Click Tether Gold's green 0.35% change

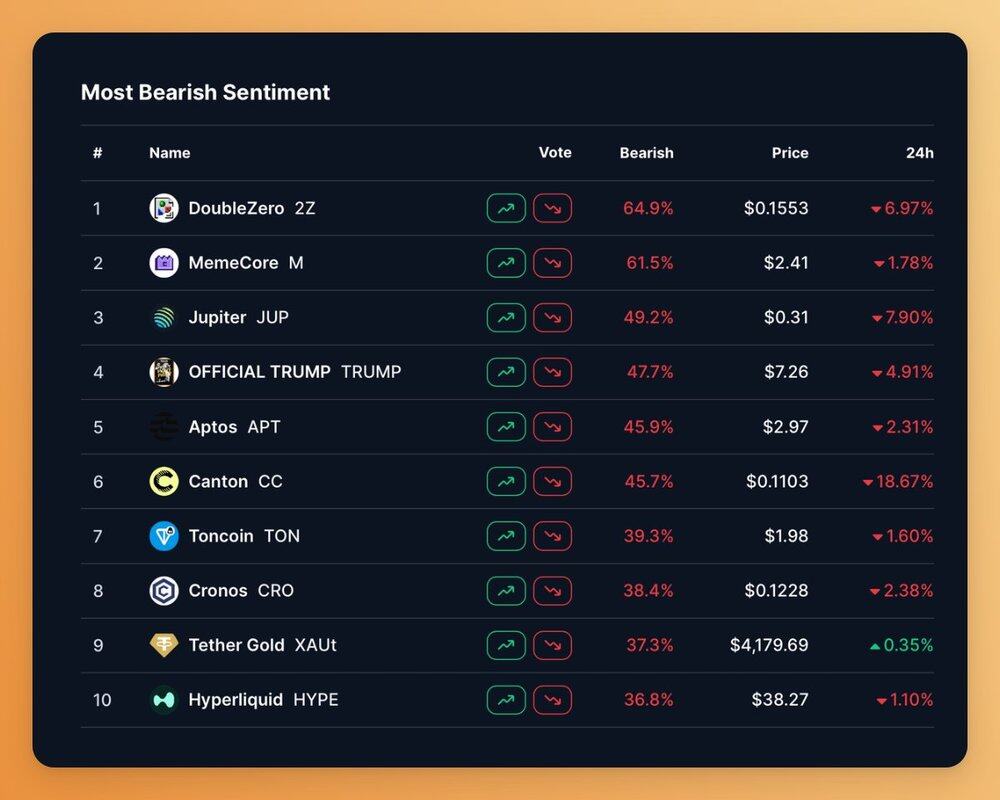point(902,645)
